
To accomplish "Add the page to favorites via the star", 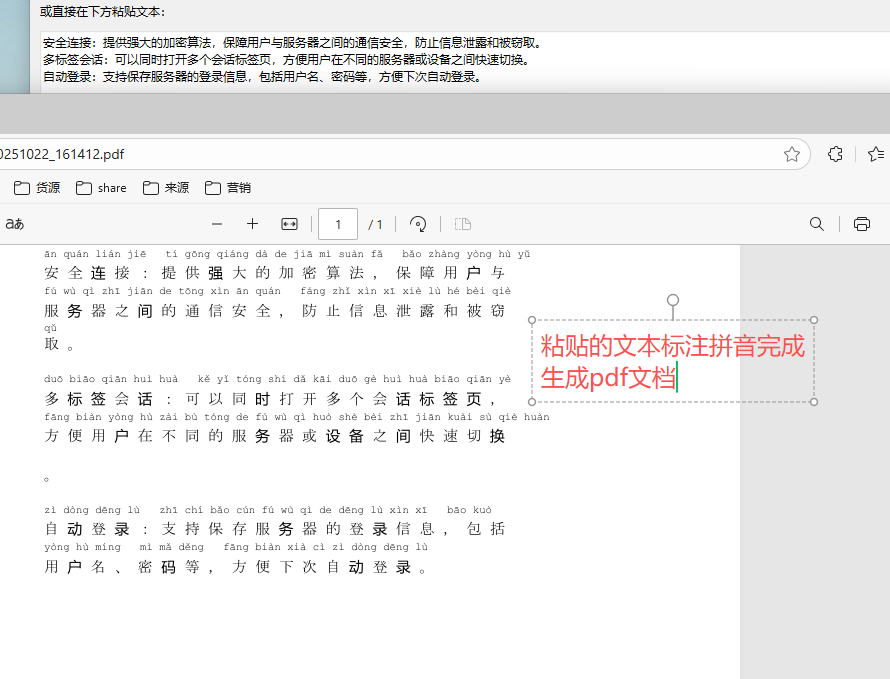I will [x=791, y=154].
